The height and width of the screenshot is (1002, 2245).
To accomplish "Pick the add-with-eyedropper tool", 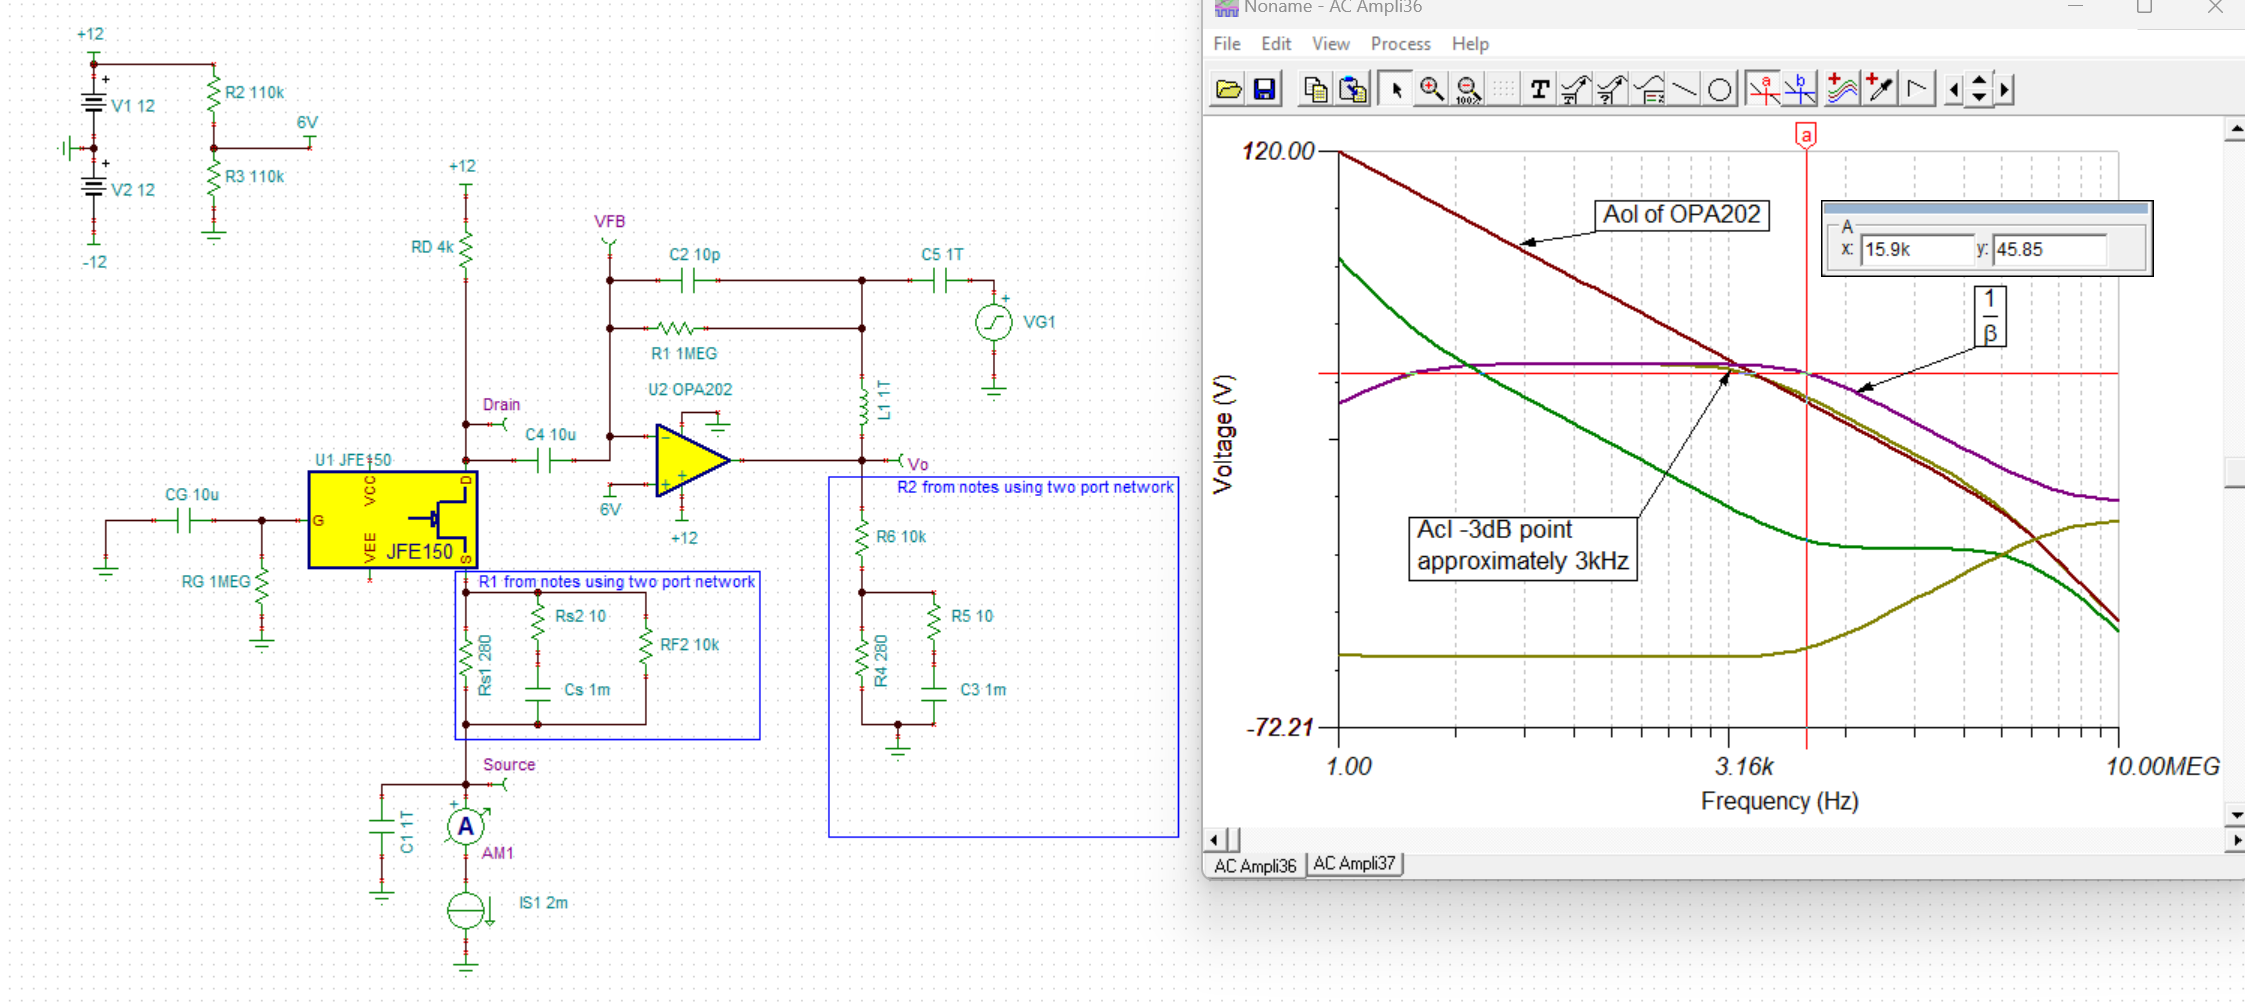I will tap(1879, 90).
